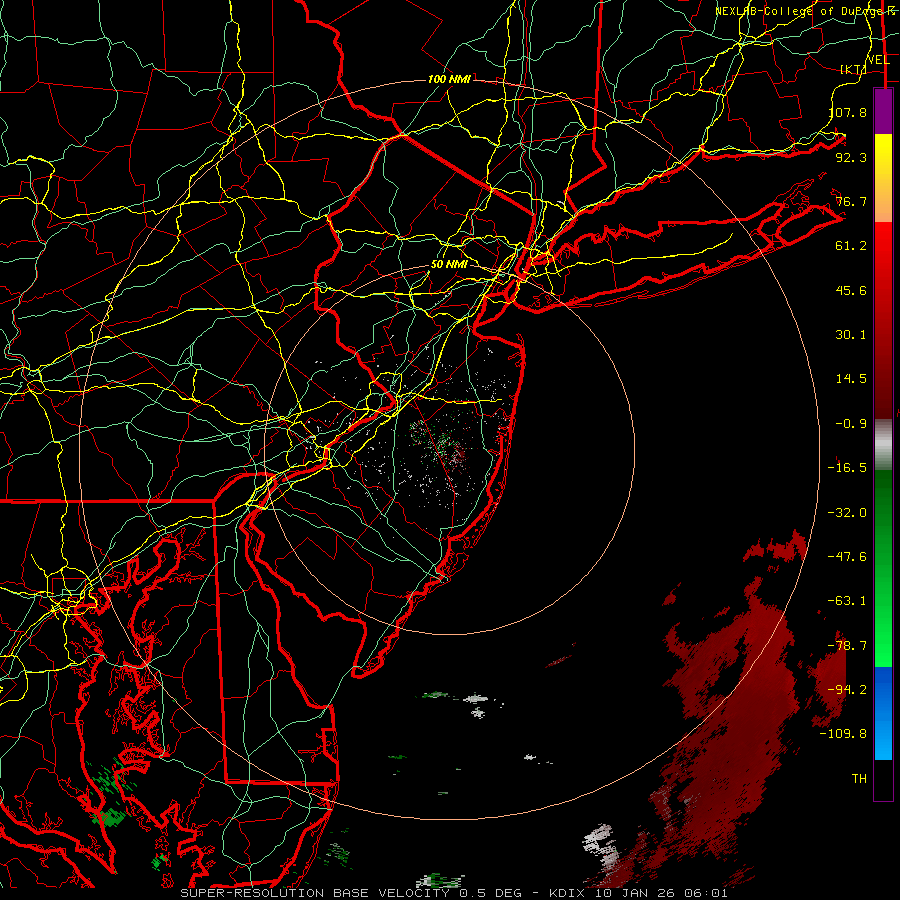Click the 92.3 scale value
This screenshot has height=900, width=900.
pos(851,157)
